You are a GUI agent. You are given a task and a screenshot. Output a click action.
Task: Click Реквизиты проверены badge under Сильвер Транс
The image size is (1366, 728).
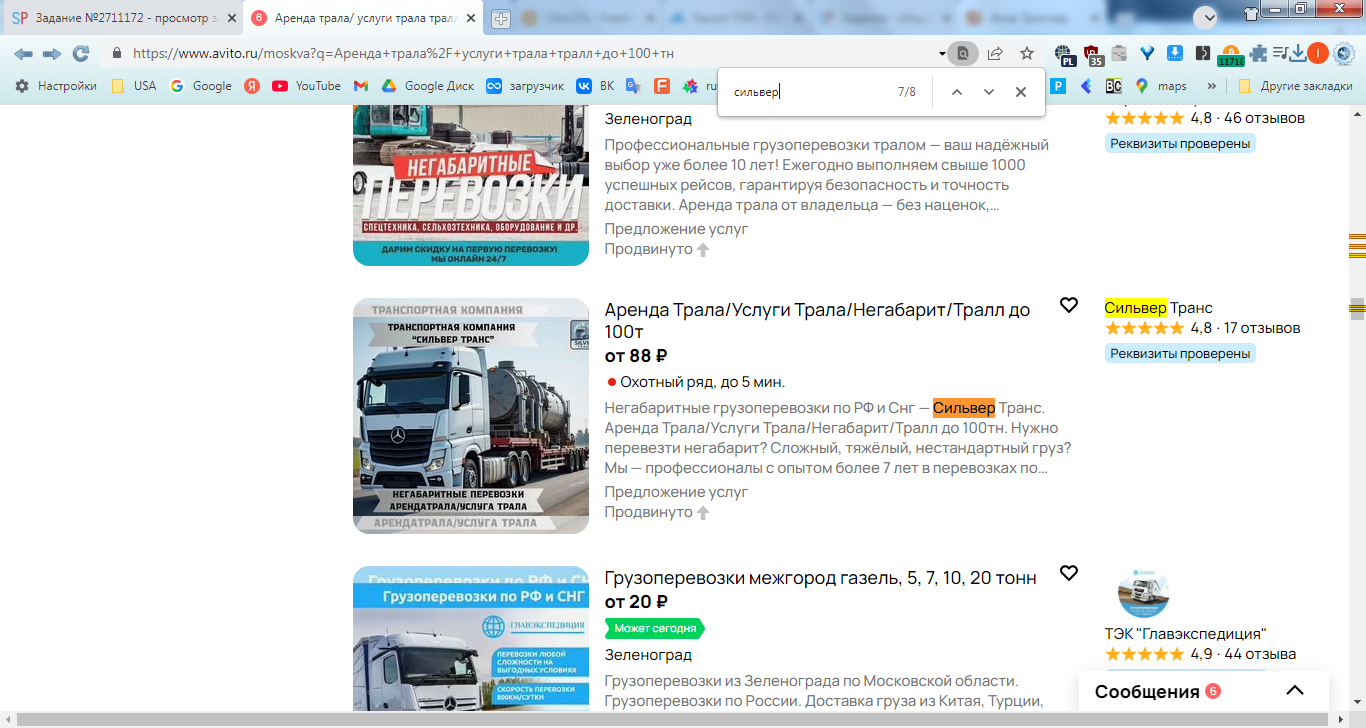(x=1180, y=353)
